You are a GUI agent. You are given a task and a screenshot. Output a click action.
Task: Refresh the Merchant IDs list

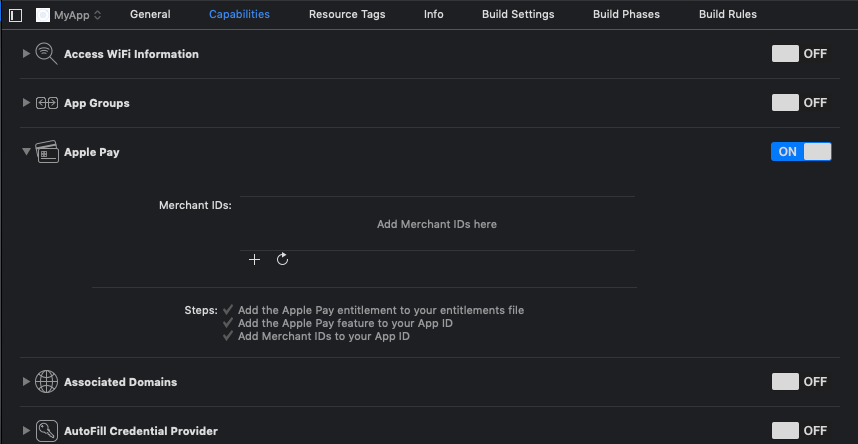tap(282, 259)
